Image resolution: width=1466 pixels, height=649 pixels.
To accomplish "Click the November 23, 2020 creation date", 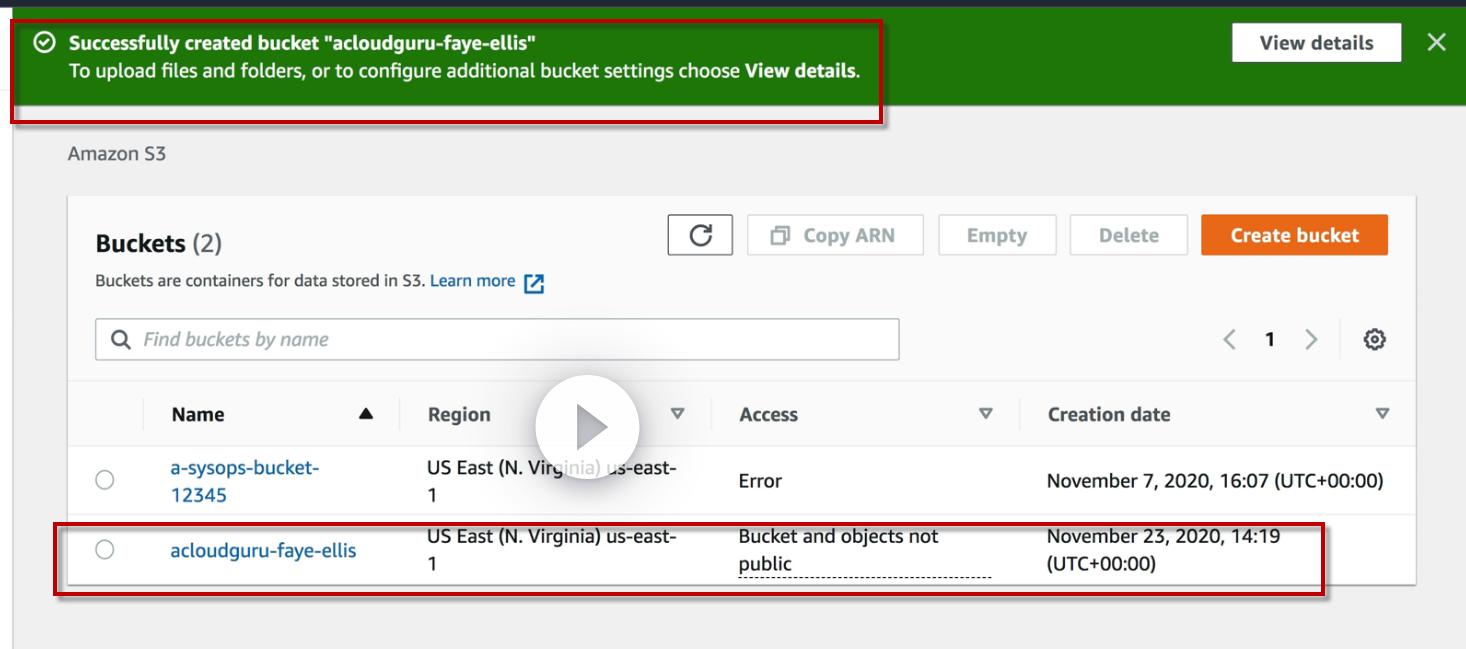I will tap(1163, 550).
